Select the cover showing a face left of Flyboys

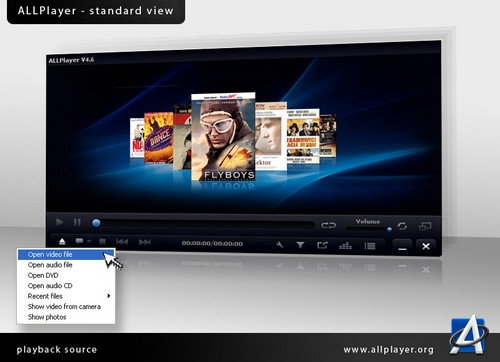click(182, 138)
